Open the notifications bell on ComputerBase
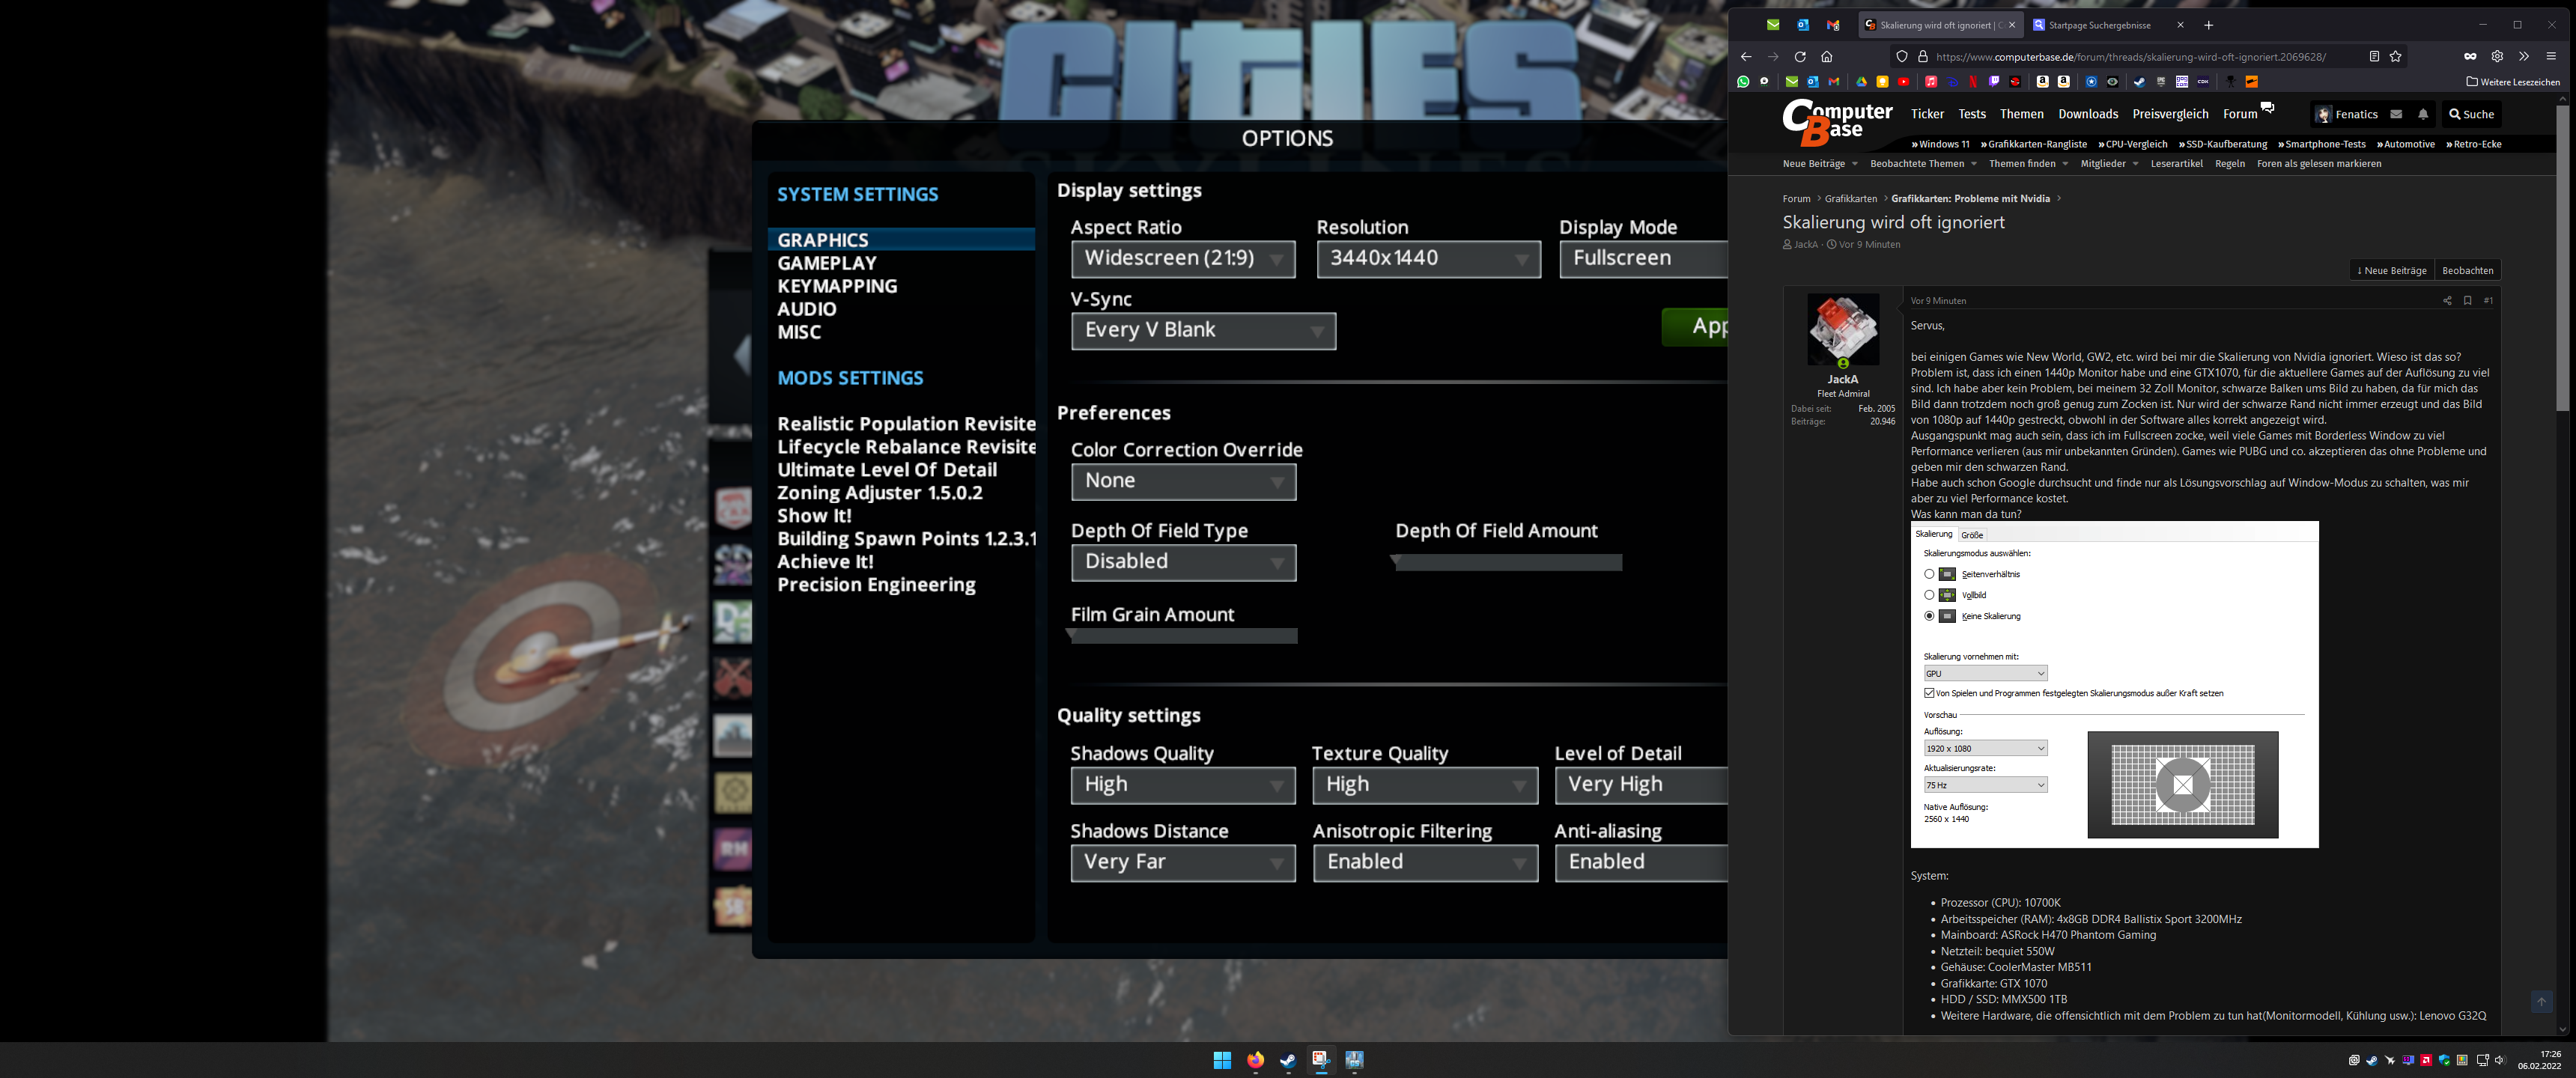Image resolution: width=2576 pixels, height=1078 pixels. 2423,115
